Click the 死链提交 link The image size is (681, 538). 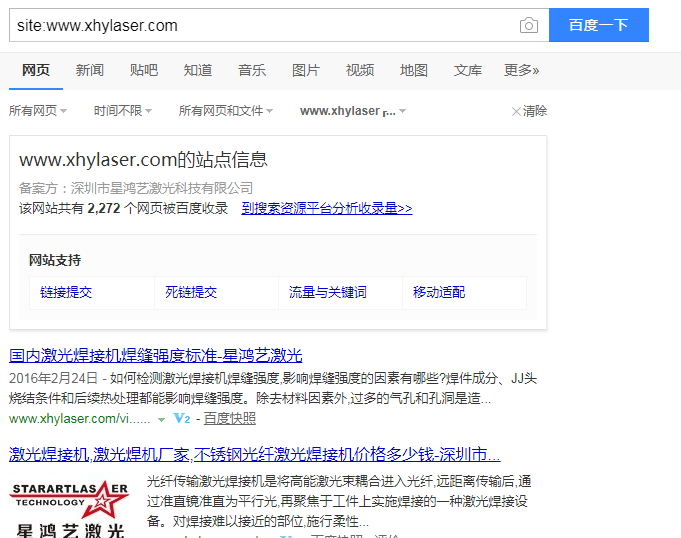click(191, 292)
